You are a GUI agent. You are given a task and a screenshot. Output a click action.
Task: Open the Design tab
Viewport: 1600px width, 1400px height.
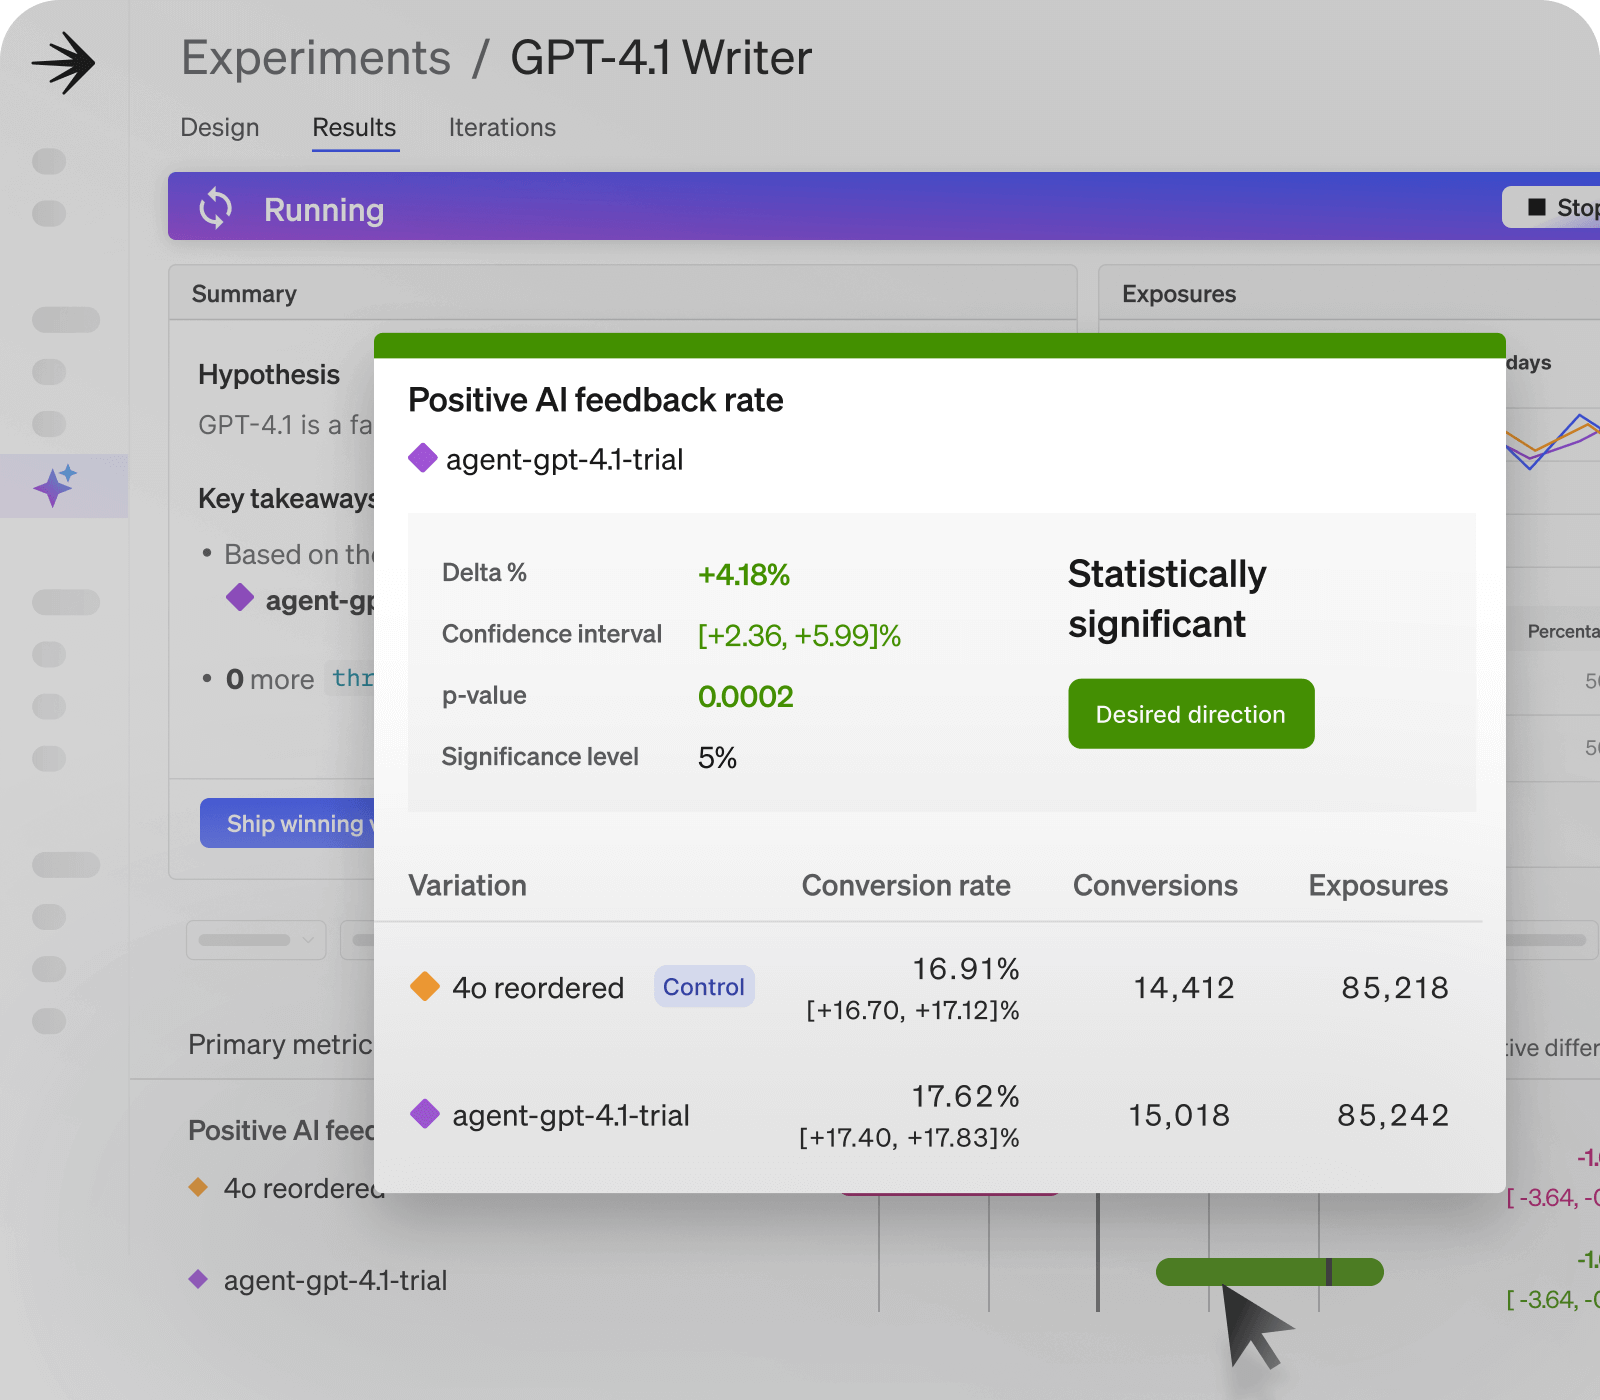[x=220, y=128]
